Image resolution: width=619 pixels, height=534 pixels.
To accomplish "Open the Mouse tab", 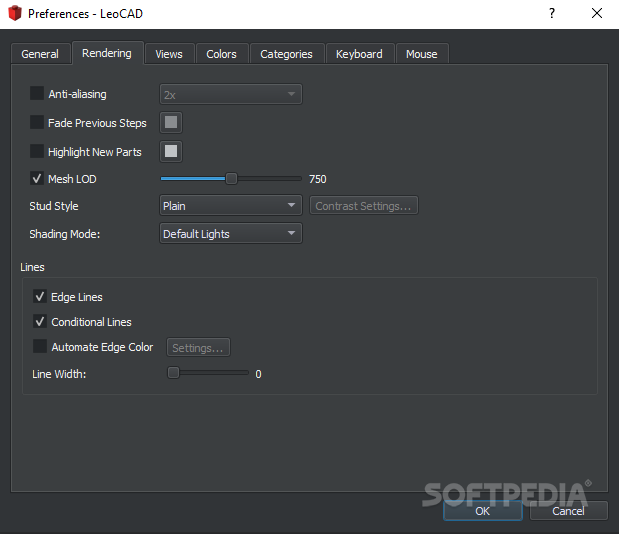I will tap(422, 54).
